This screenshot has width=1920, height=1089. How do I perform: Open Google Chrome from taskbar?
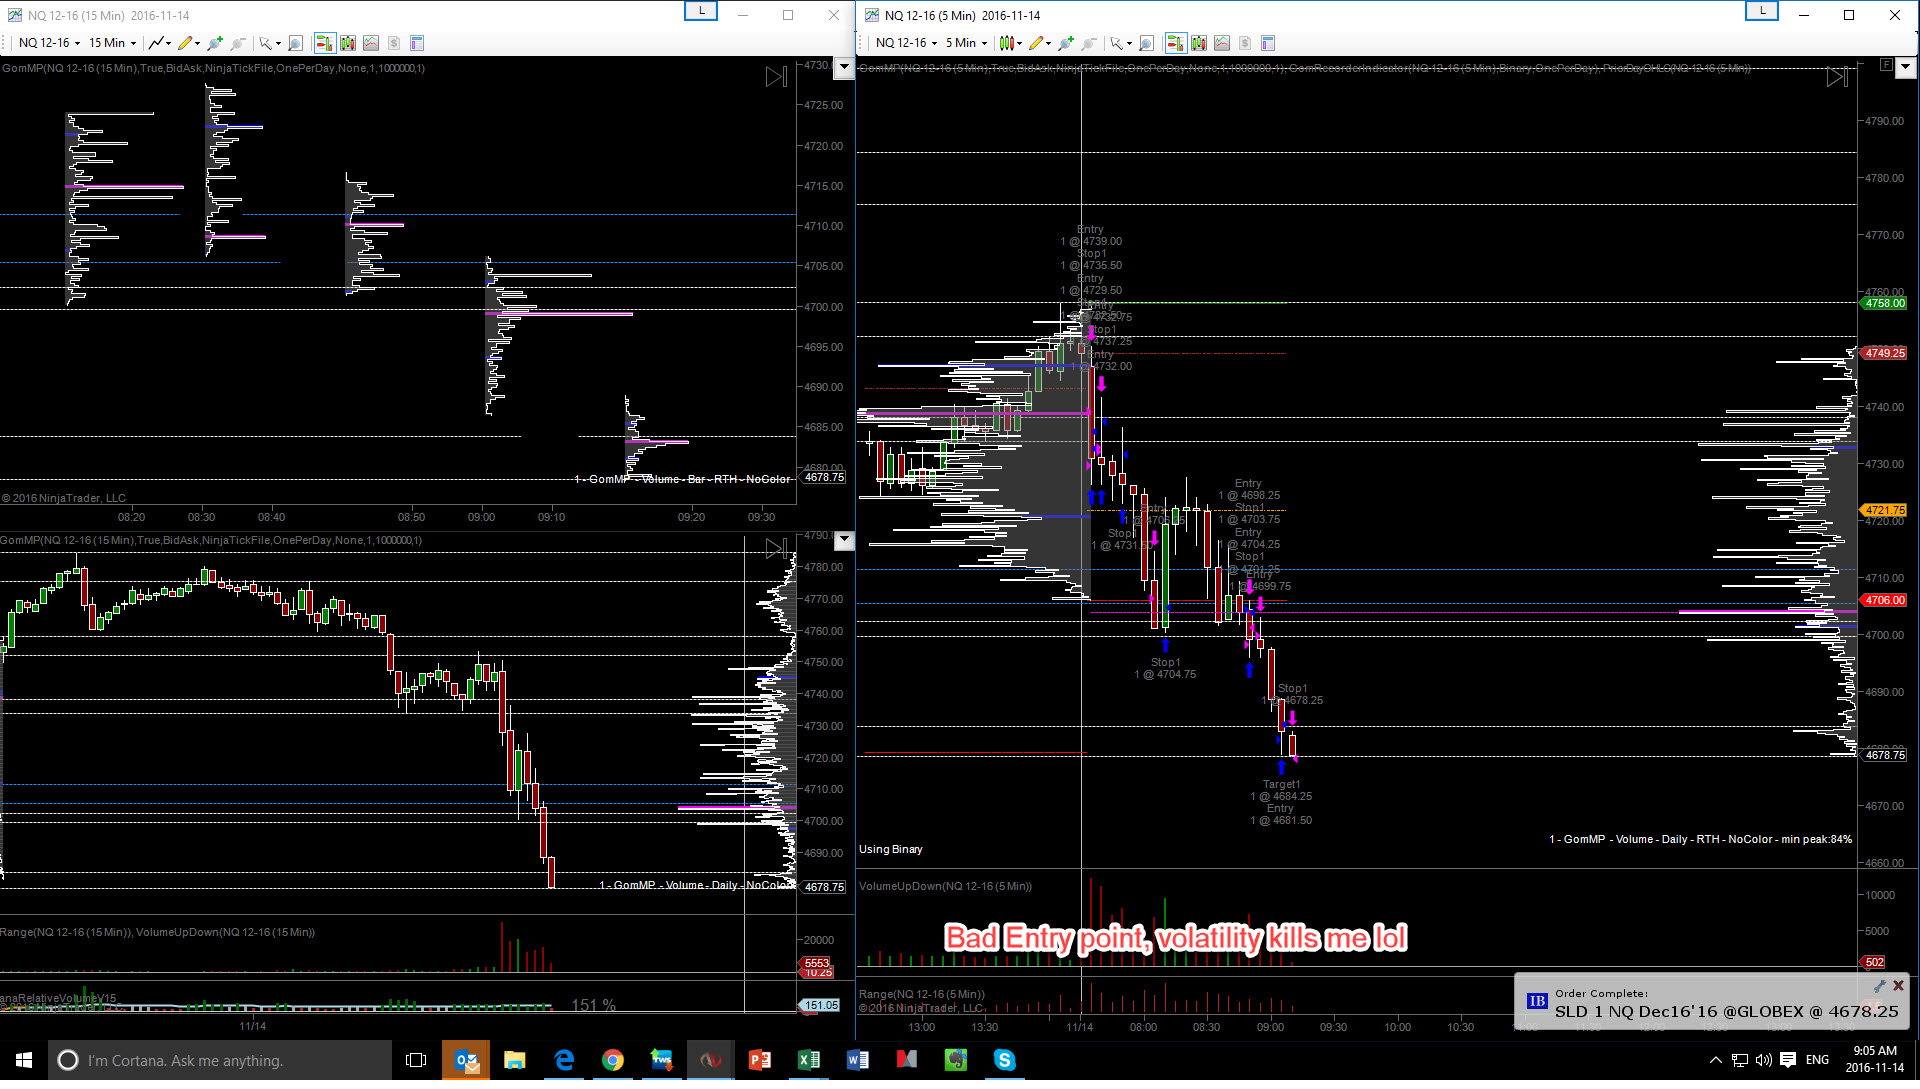613,1060
